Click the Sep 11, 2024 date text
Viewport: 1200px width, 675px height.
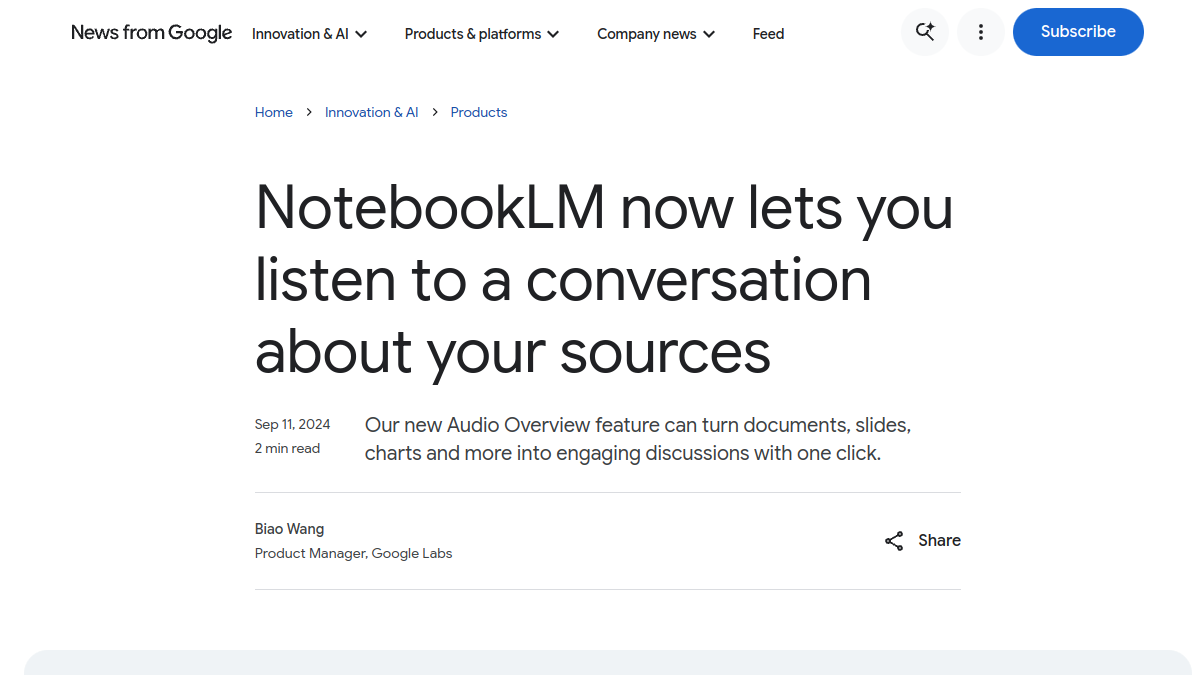[x=292, y=424]
